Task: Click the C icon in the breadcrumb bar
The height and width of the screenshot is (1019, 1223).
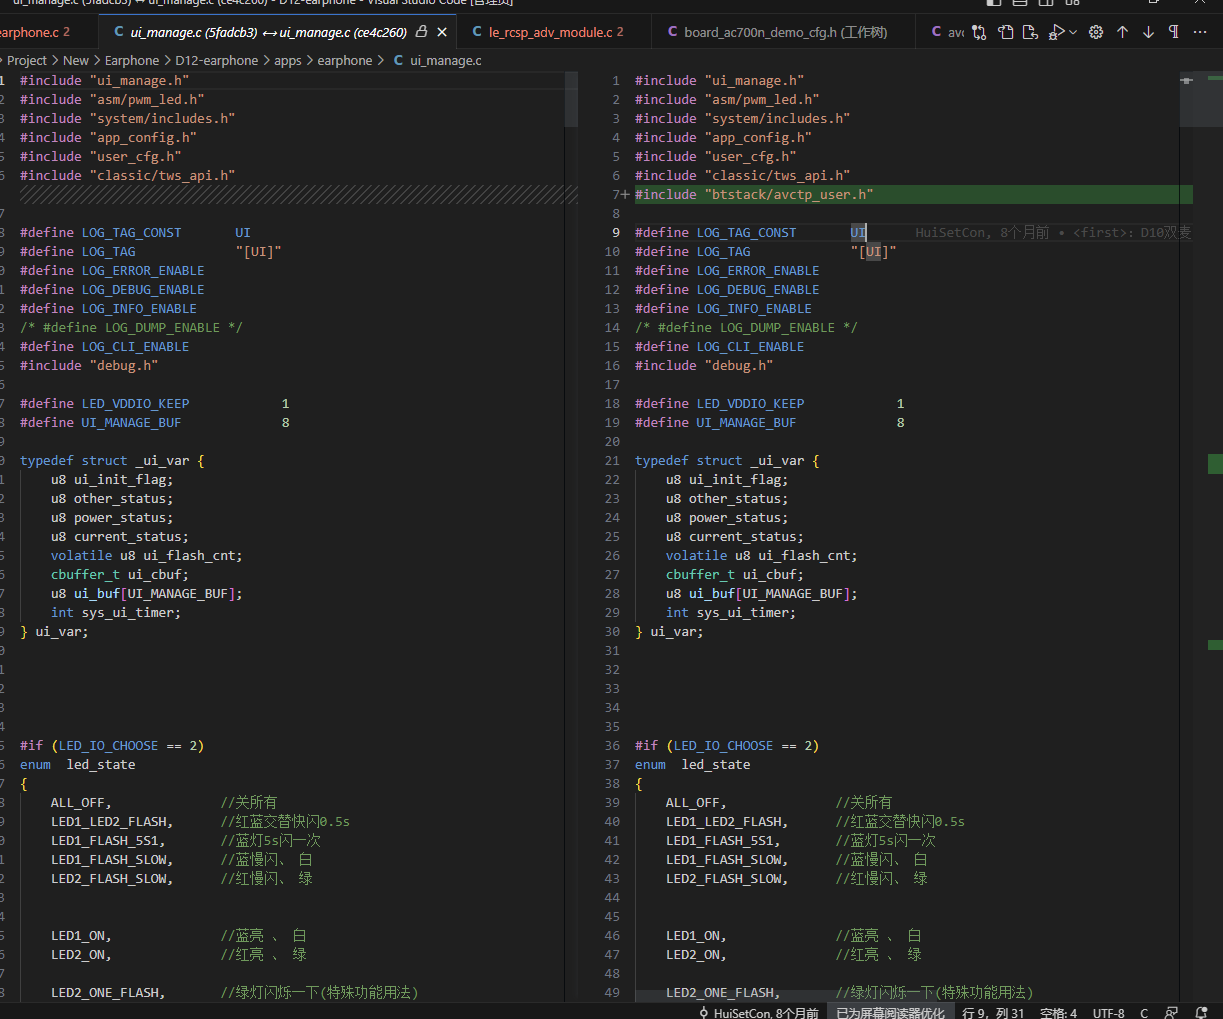Action: (x=399, y=60)
